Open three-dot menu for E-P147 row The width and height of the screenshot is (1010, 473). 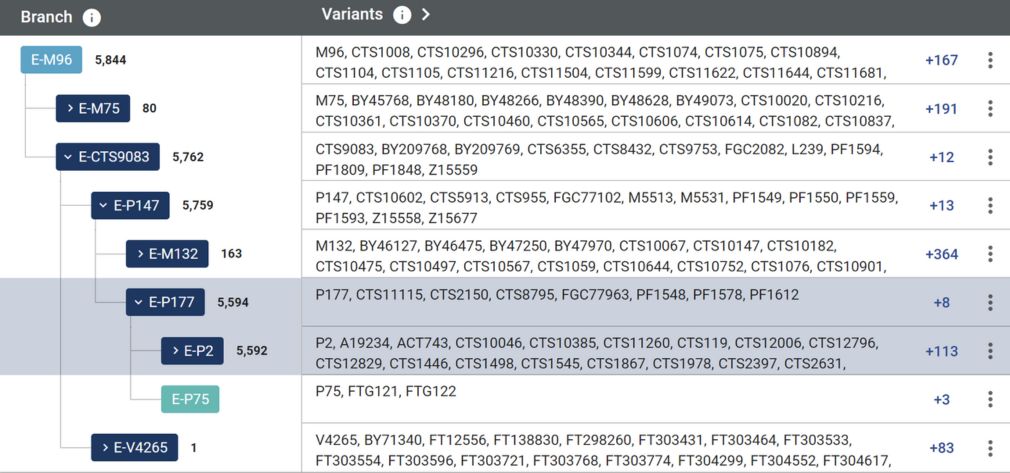click(990, 206)
